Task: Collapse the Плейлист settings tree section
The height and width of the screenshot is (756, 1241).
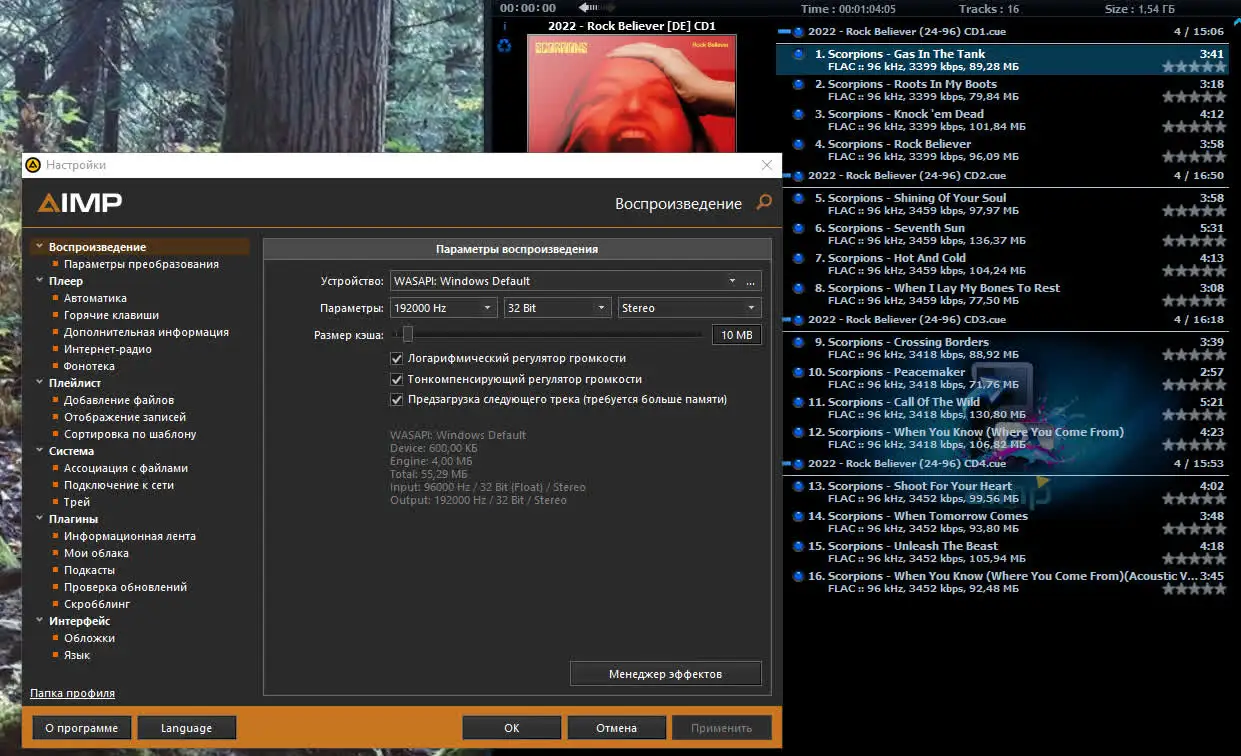Action: point(39,383)
